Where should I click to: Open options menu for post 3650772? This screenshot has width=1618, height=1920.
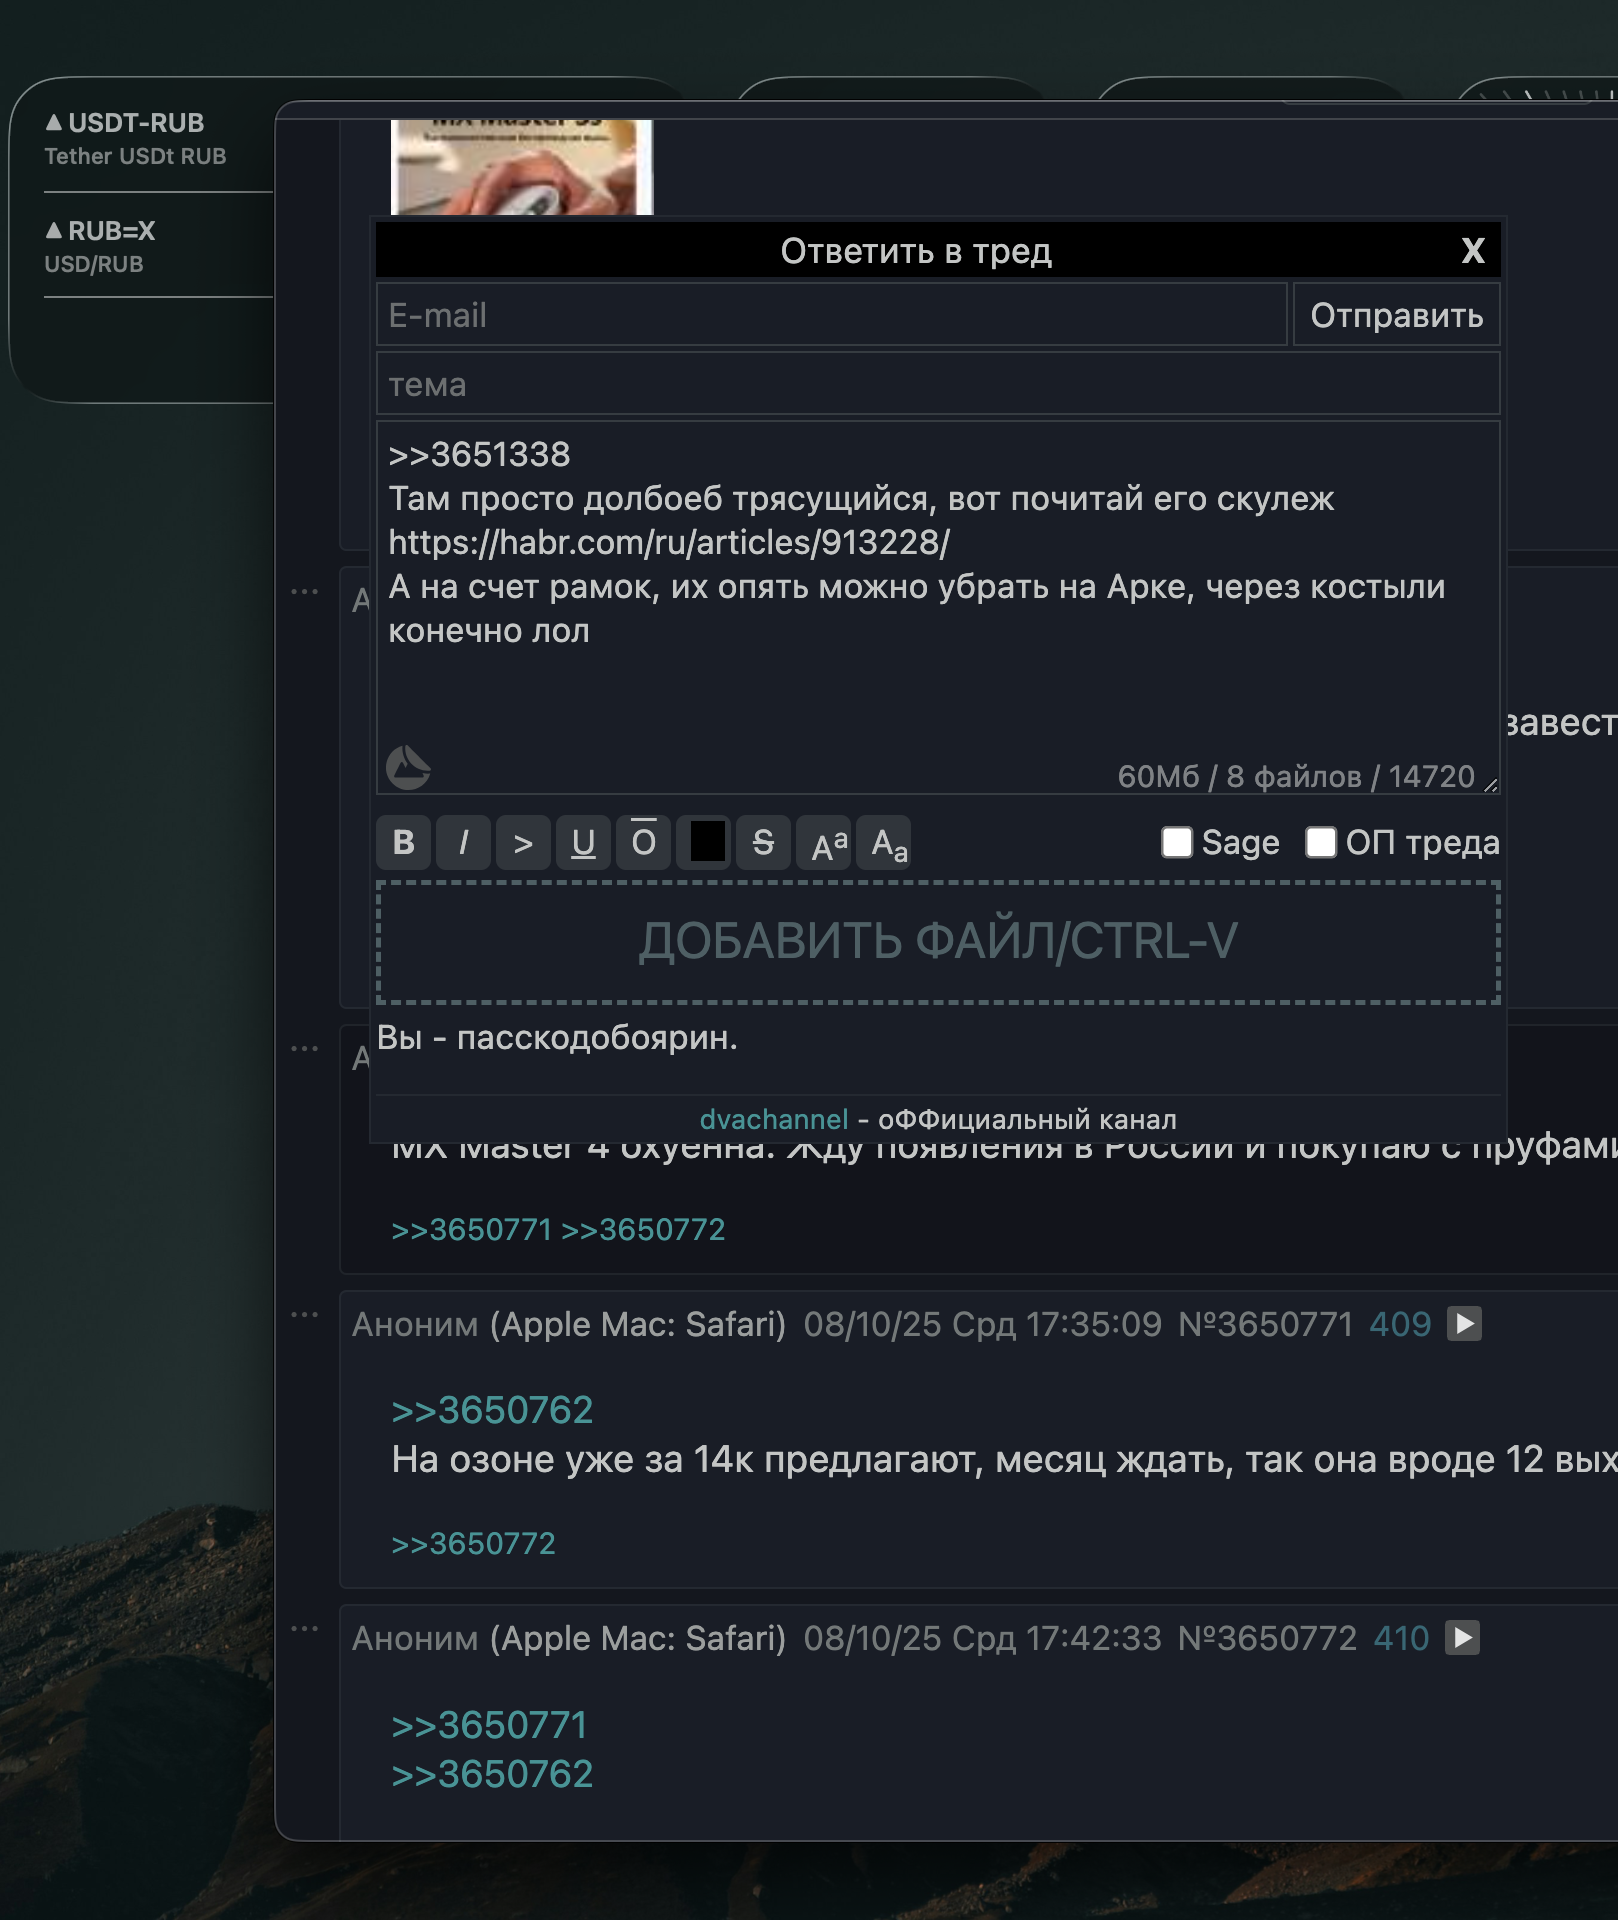(304, 1629)
